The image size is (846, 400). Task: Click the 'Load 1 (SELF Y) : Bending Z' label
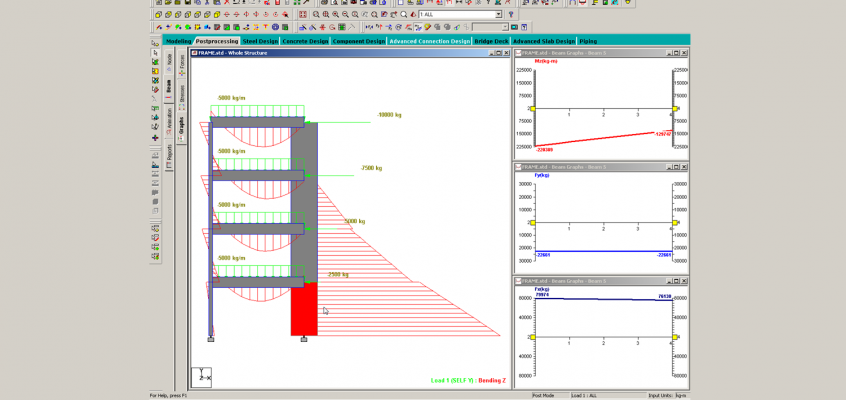tap(468, 381)
